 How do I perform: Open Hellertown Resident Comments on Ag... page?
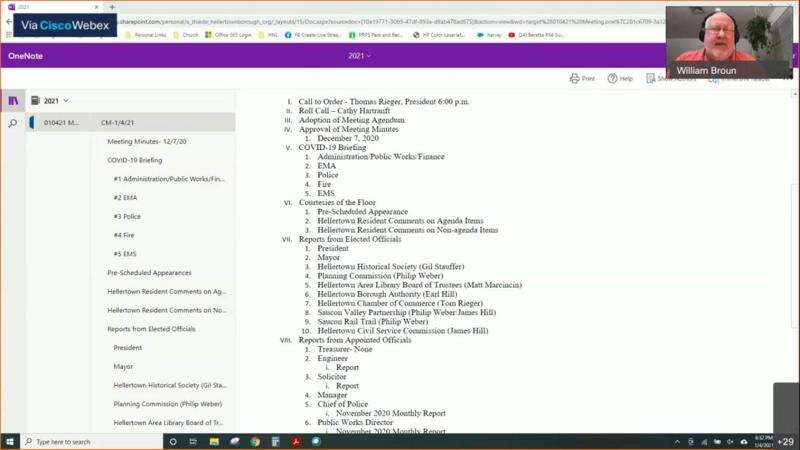[x=167, y=291]
